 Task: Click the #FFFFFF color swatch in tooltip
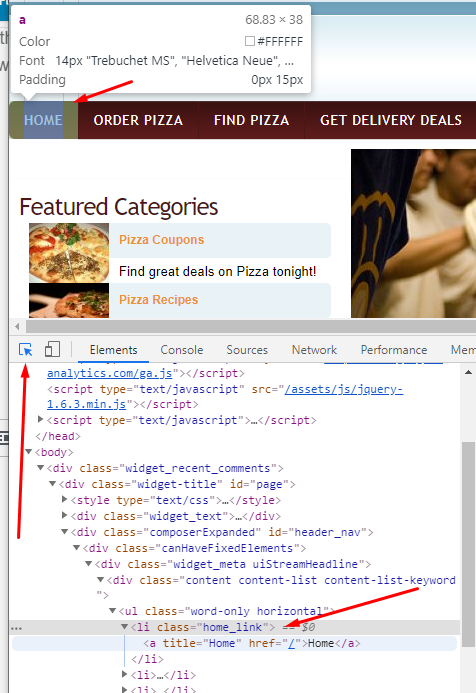tap(250, 41)
